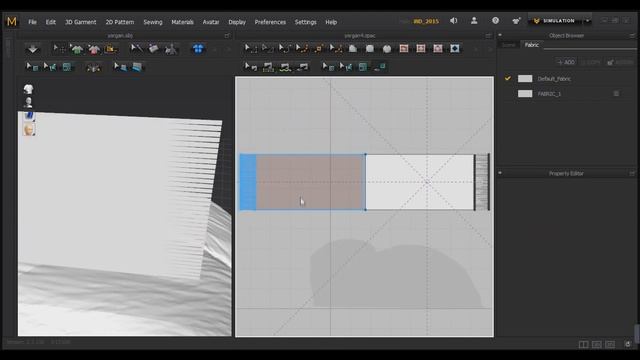Image resolution: width=640 pixels, height=360 pixels.
Task: Click the pink garment icon in 3D toolbar
Action: pyautogui.click(x=94, y=49)
